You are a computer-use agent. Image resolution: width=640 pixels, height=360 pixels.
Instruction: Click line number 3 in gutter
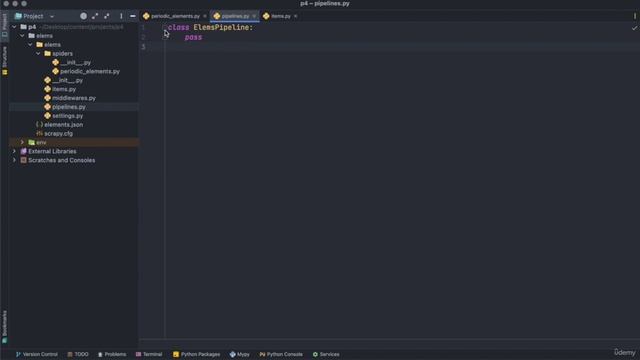coord(143,47)
